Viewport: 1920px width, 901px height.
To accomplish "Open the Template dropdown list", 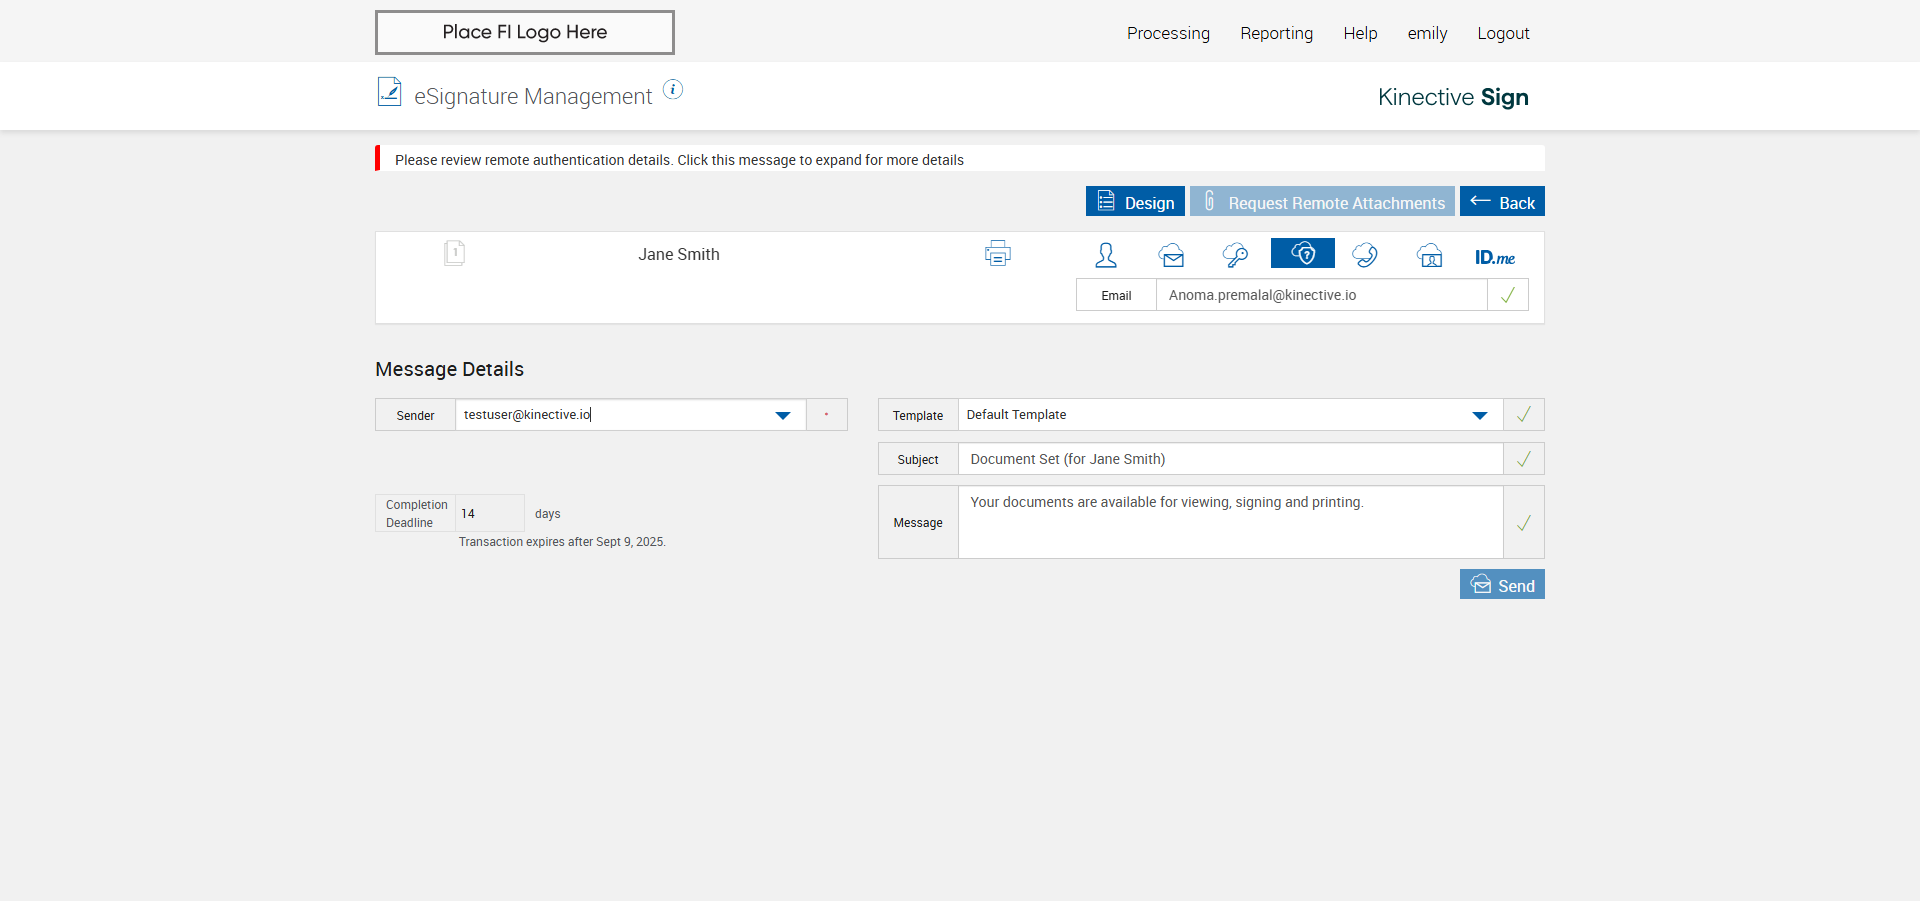I will point(1480,415).
